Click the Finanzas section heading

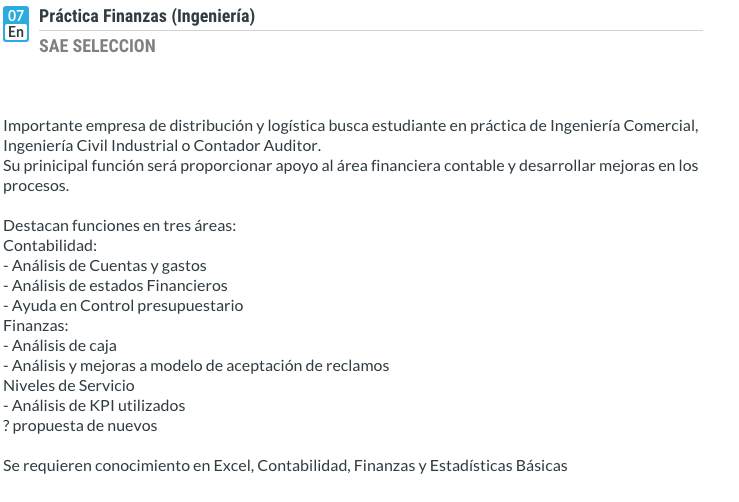[36, 326]
